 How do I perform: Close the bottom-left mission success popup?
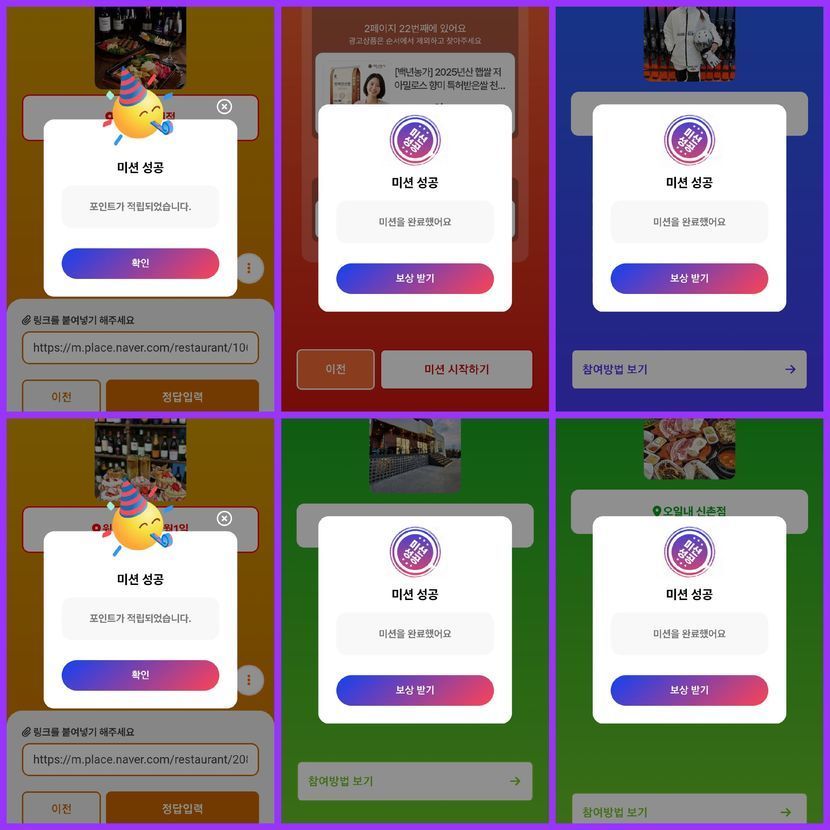click(x=224, y=519)
